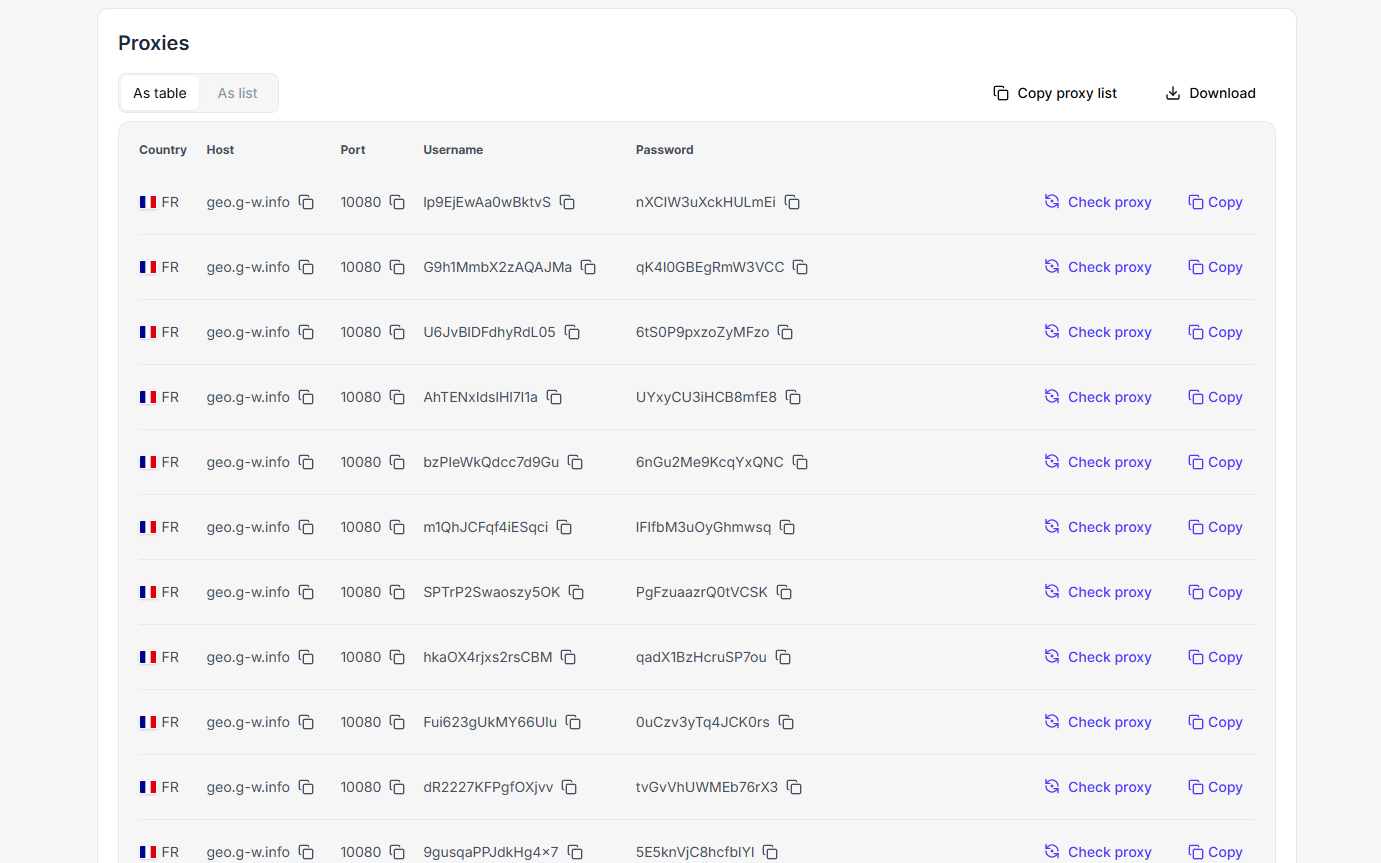Viewport: 1381px width, 863px height.
Task: Check proxy for username lp9EjEwAa0wBktvS
Action: pos(1098,202)
